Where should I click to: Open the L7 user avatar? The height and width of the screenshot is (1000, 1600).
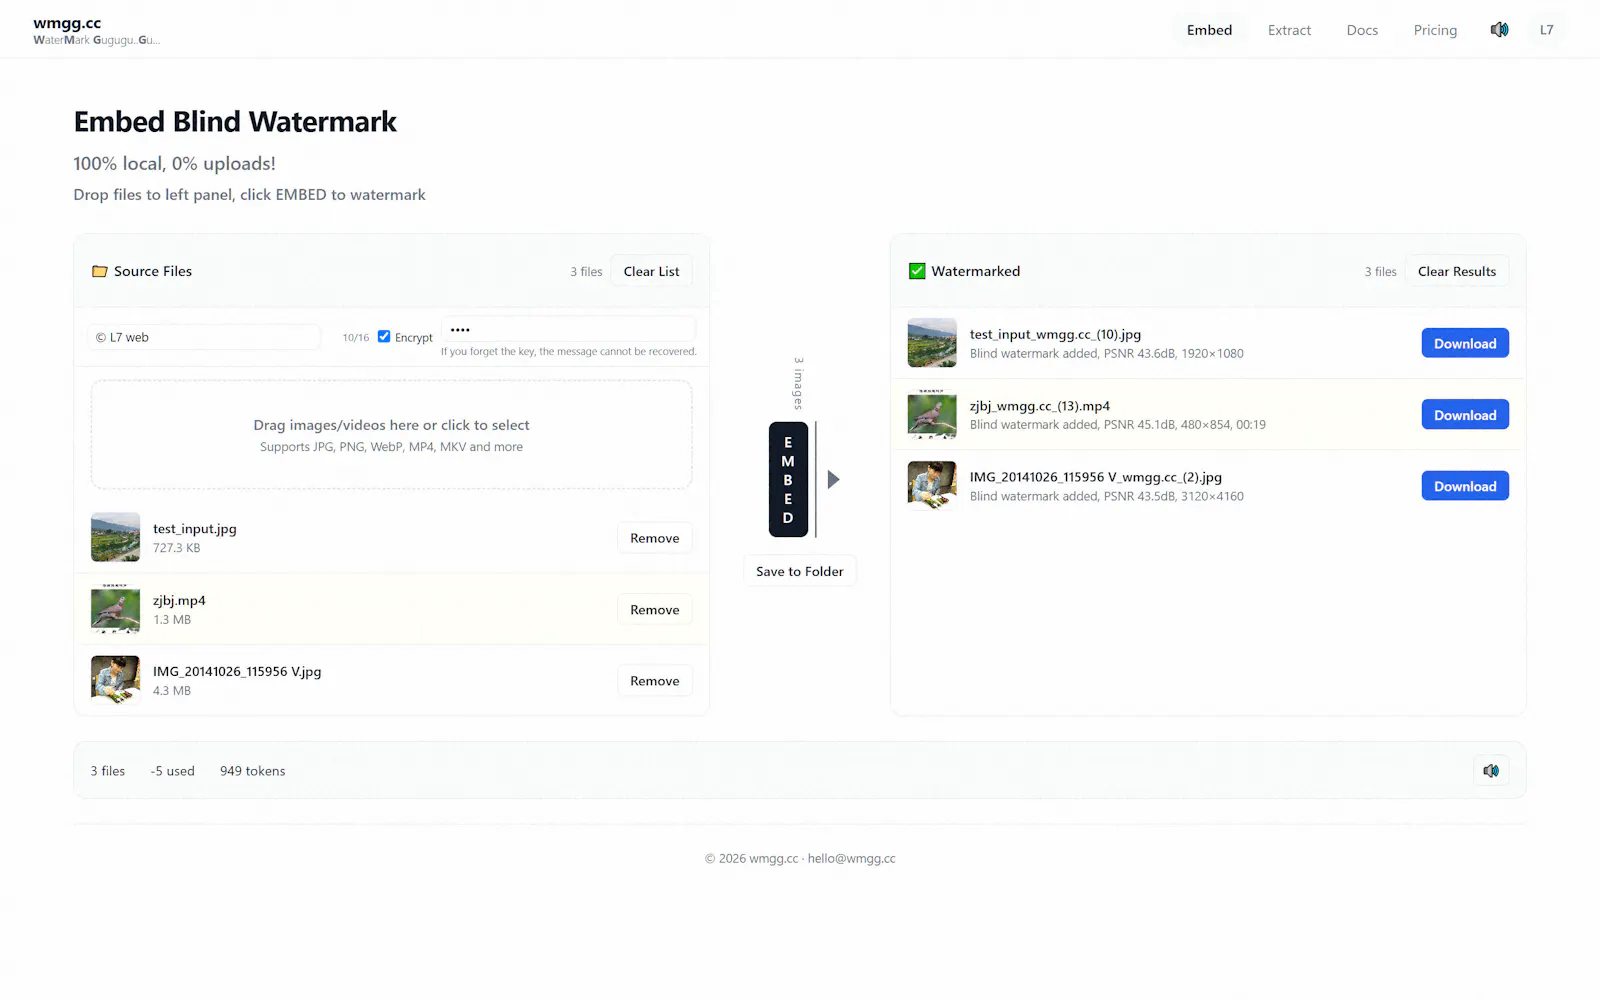pyautogui.click(x=1547, y=30)
